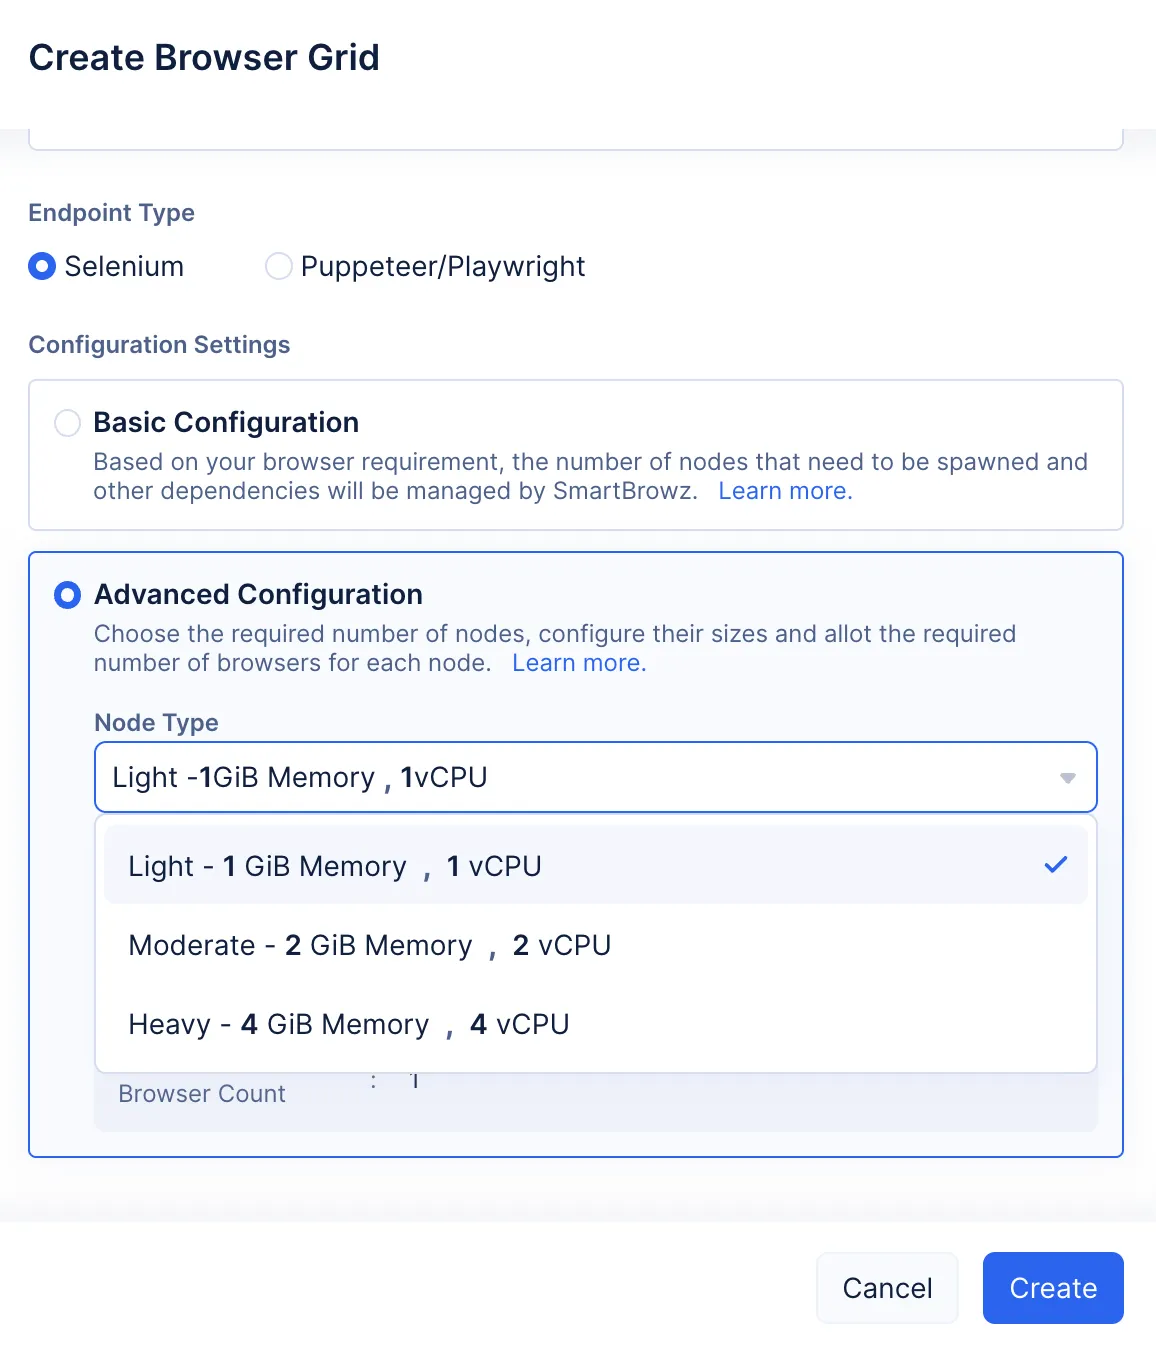Select Advanced Configuration
Viewport: 1156px width, 1347px height.
click(x=67, y=594)
